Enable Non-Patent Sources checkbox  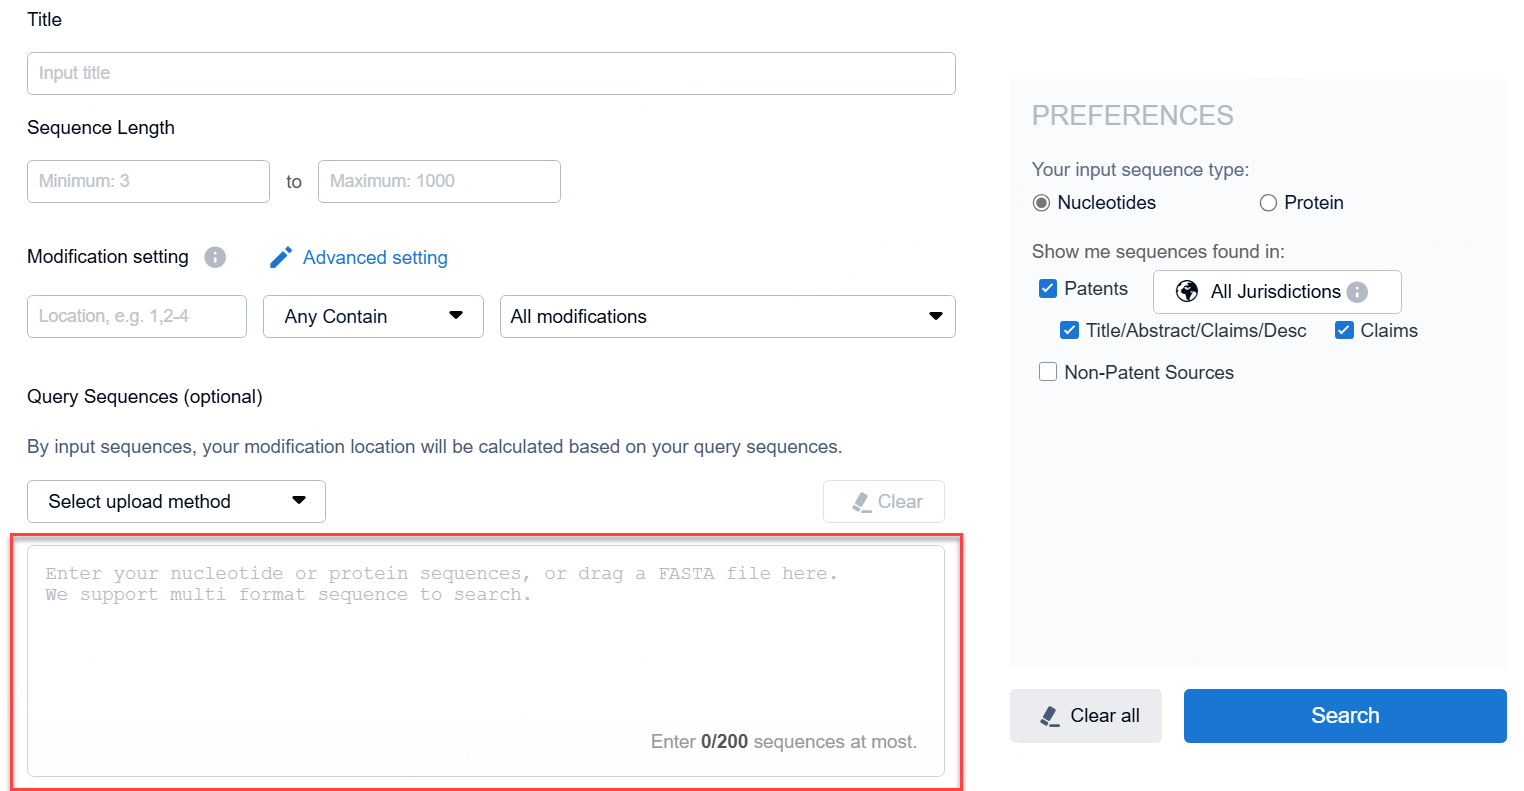pos(1048,372)
